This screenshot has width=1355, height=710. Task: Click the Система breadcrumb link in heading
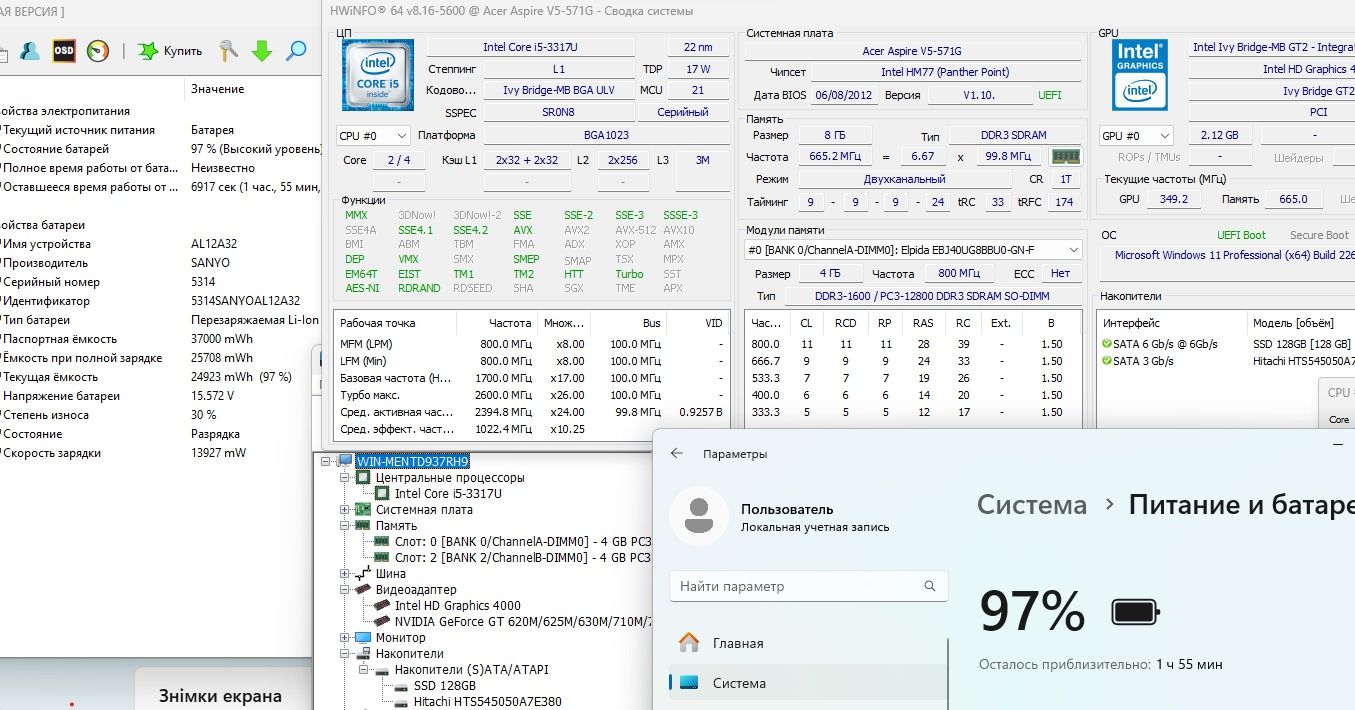click(x=1032, y=504)
